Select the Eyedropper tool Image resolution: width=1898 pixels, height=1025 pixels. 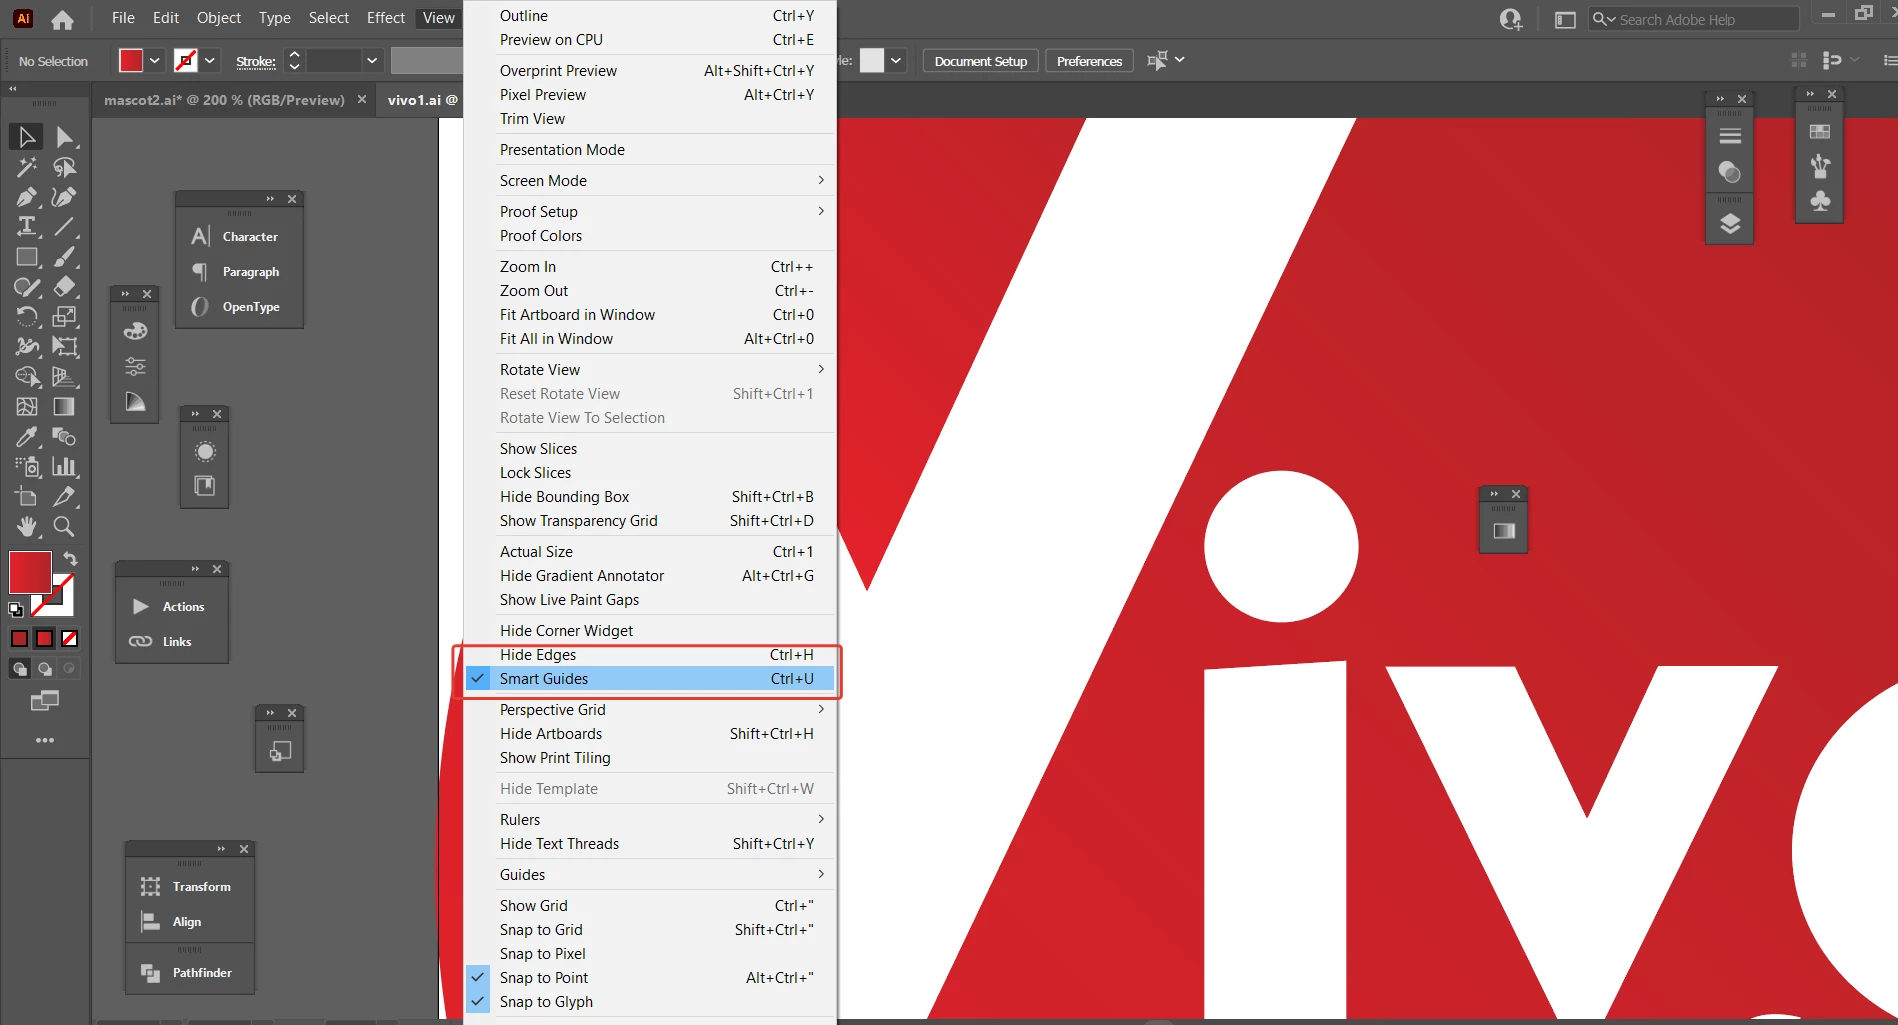[26, 437]
